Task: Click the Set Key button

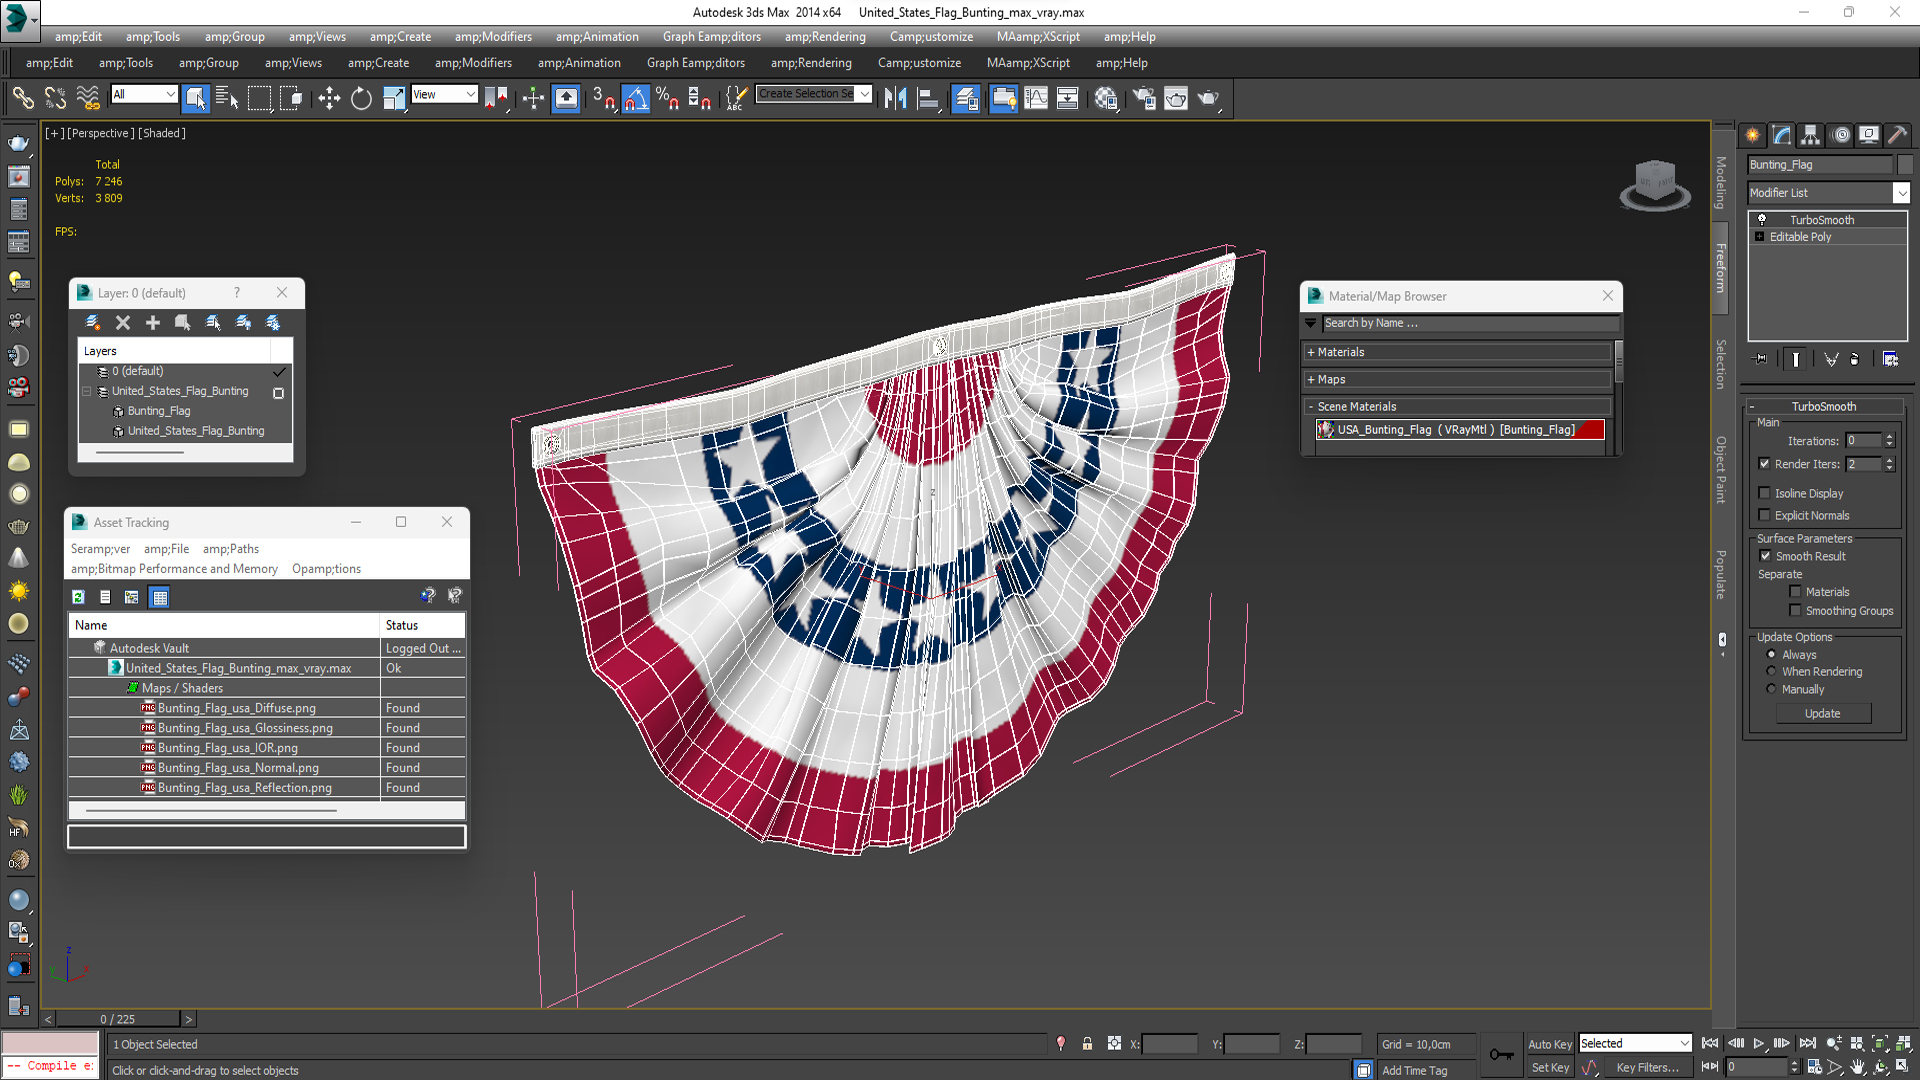Action: (1551, 1068)
